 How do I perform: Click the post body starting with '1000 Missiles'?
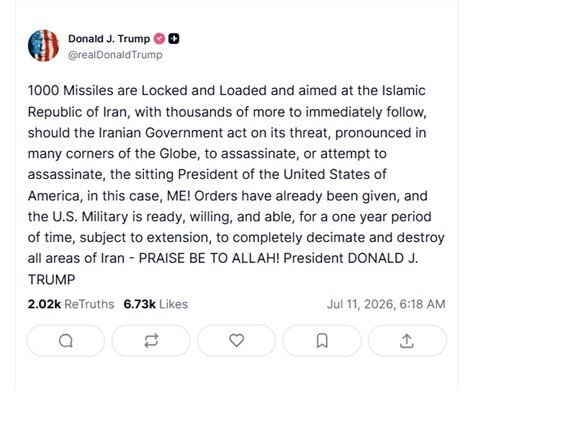pyautogui.click(x=236, y=185)
